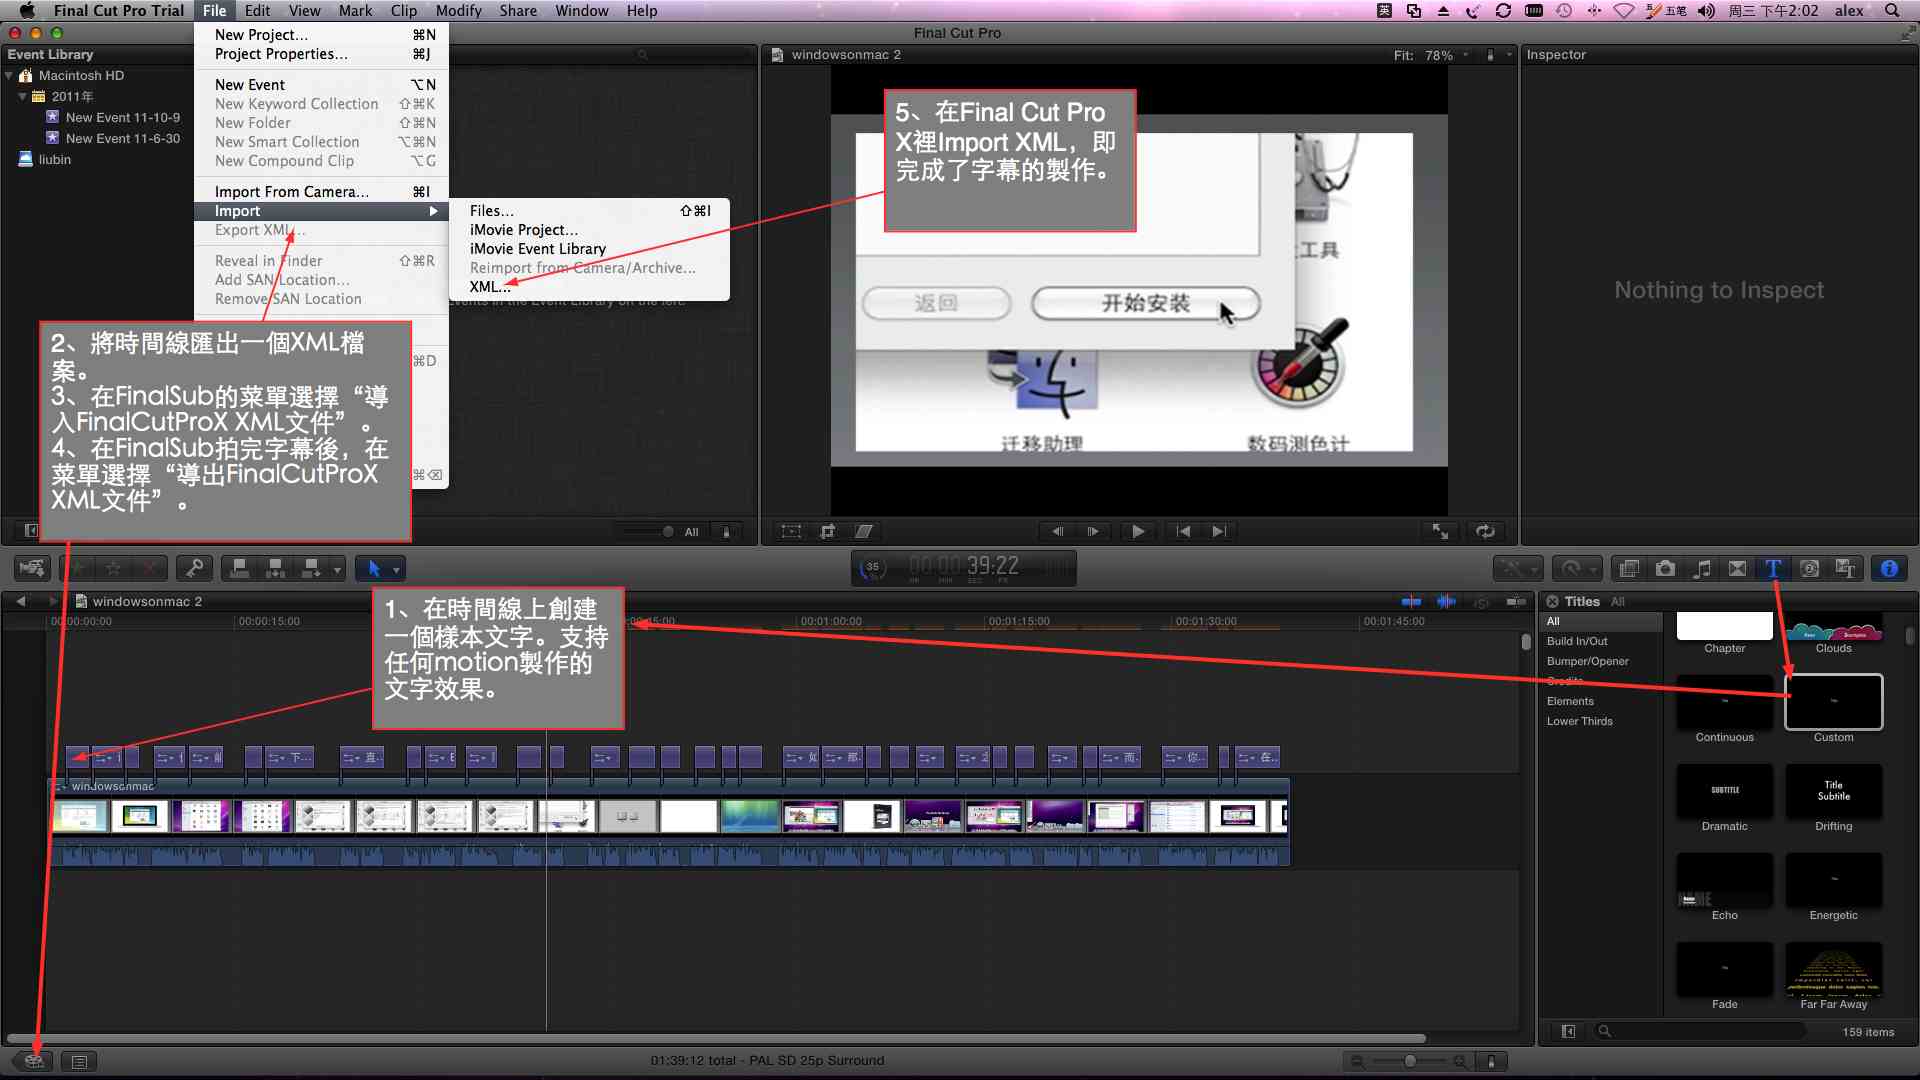The height and width of the screenshot is (1080, 1920).
Task: Toggle audio skimming in timeline
Action: tap(1446, 601)
